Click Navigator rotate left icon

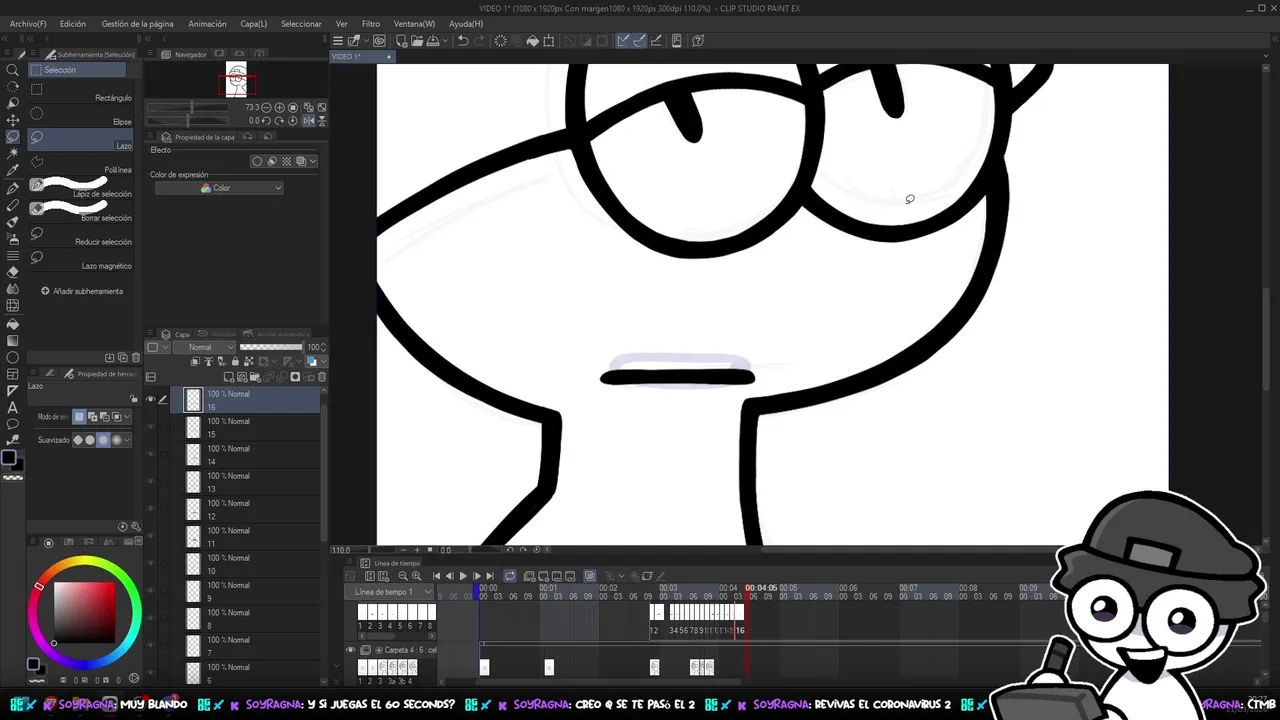(x=267, y=121)
